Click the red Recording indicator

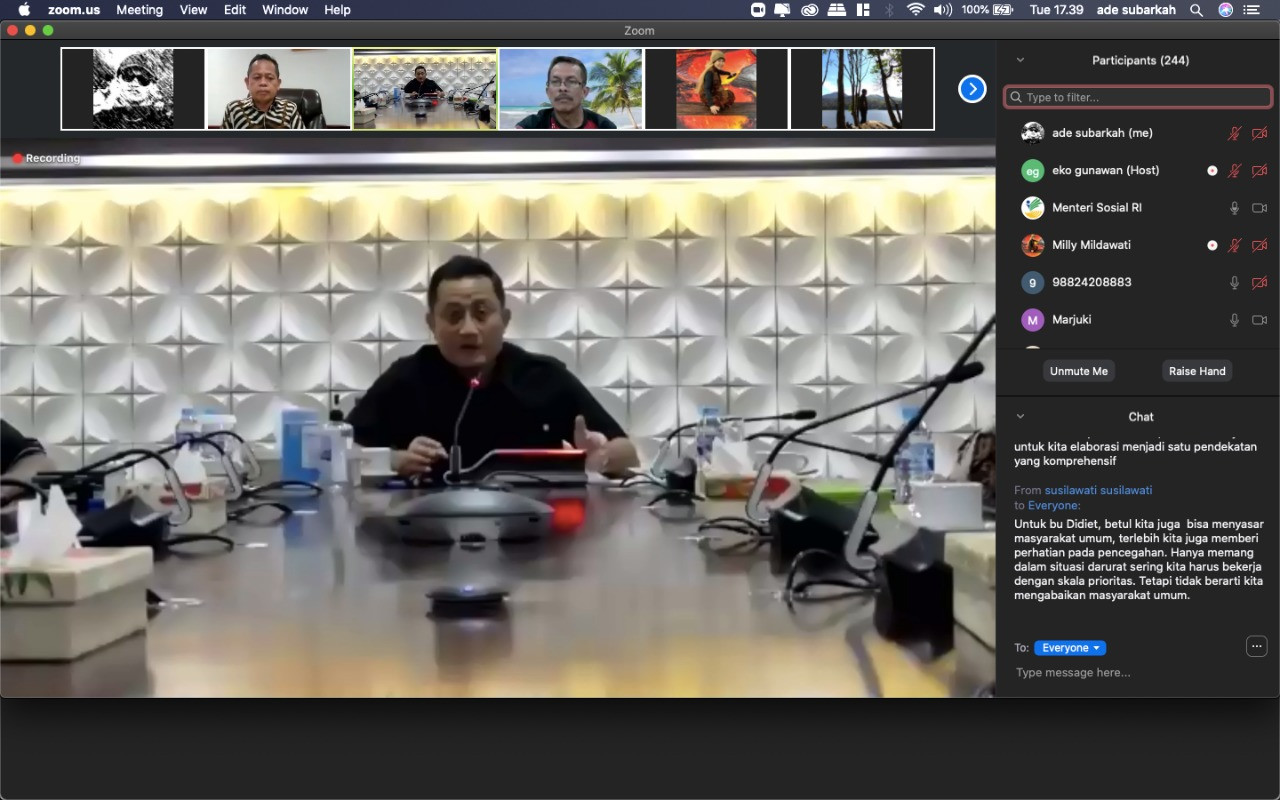47,158
